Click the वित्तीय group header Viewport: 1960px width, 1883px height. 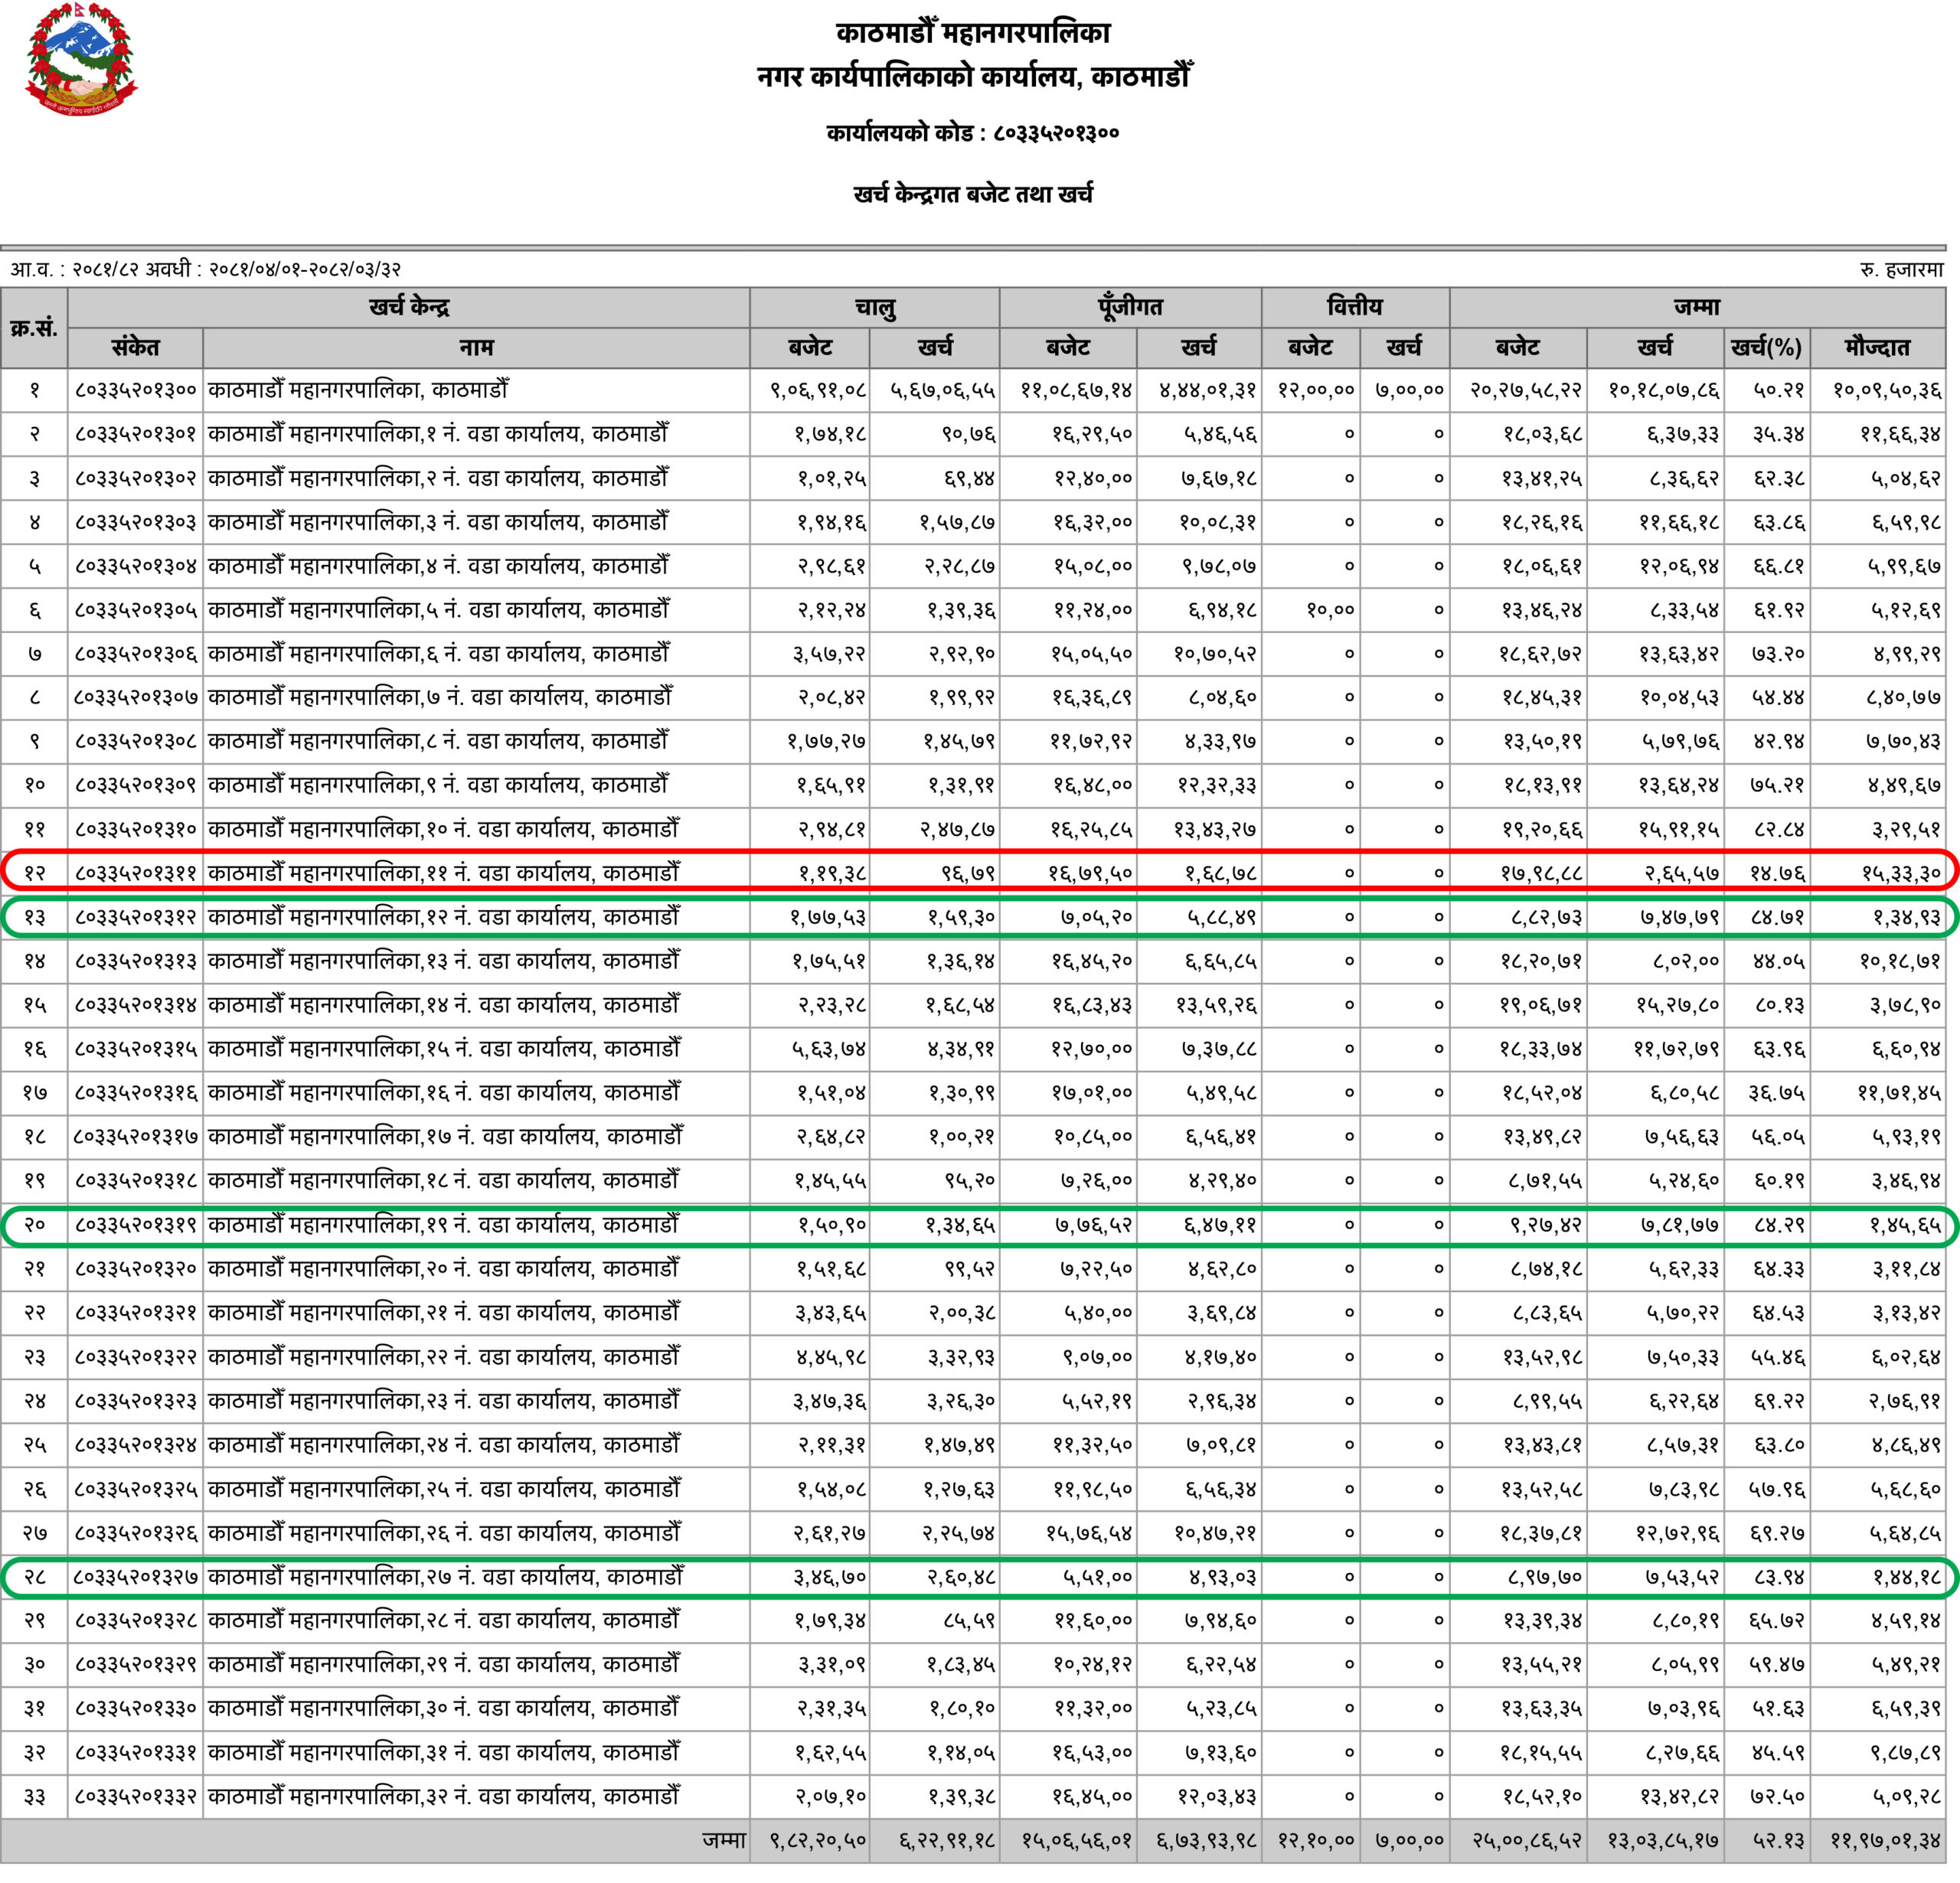click(x=1354, y=307)
